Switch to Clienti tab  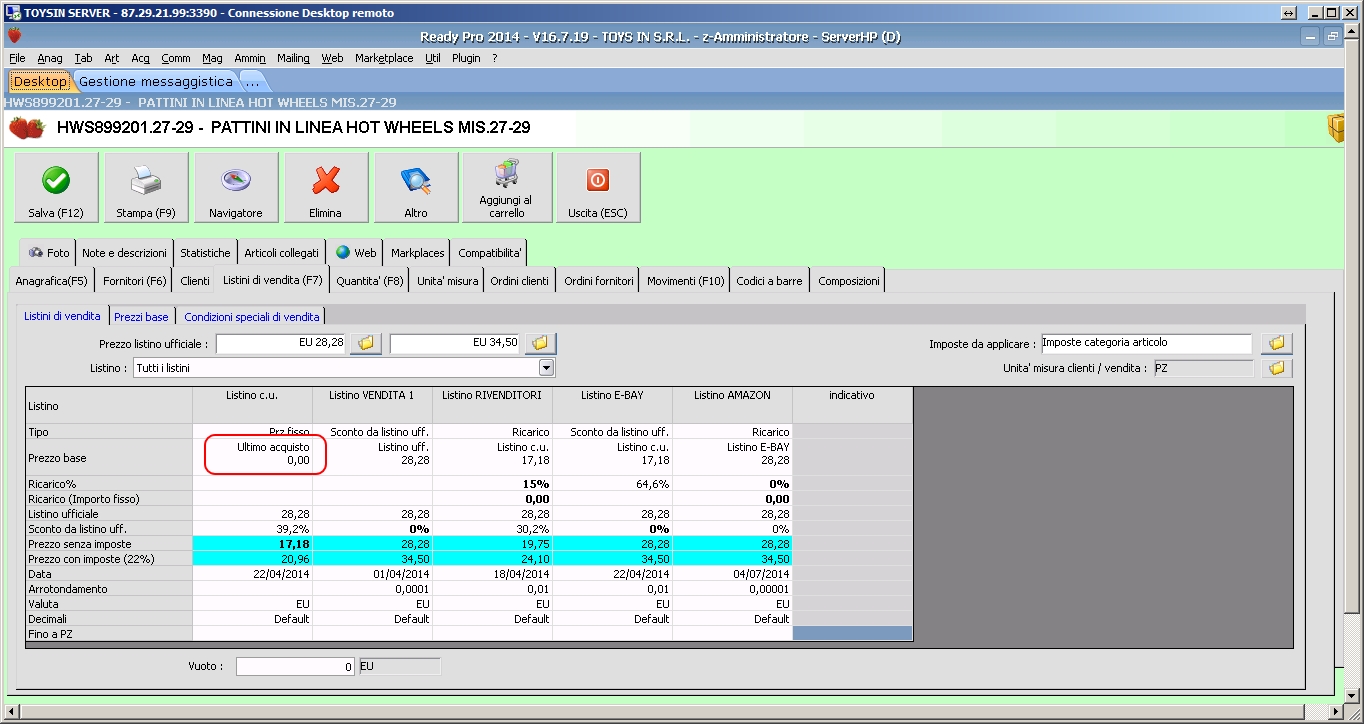tap(195, 281)
